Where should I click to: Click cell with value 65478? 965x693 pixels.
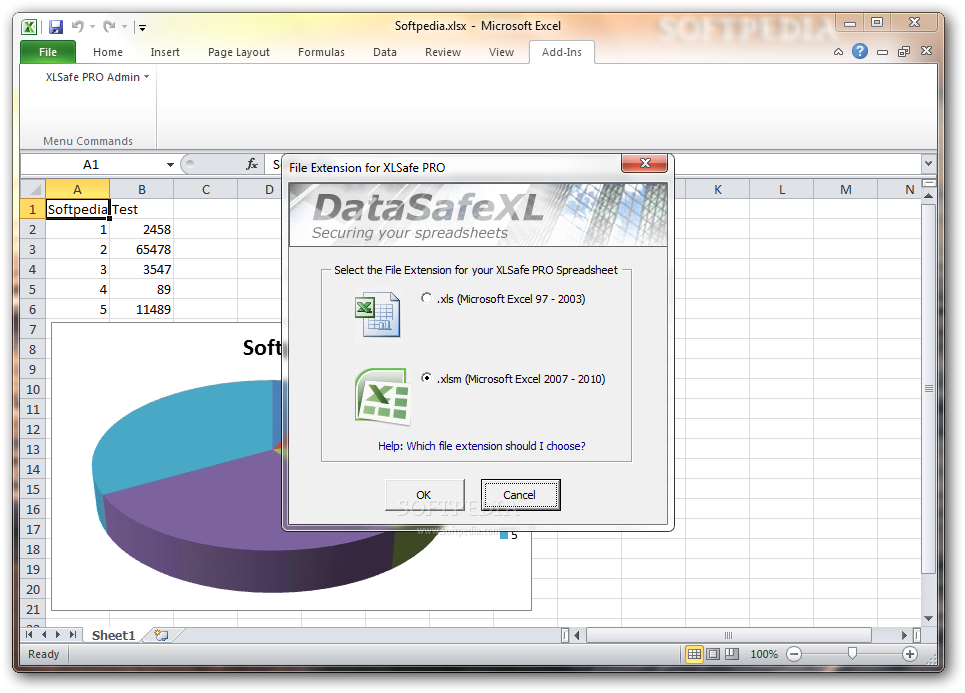[142, 249]
